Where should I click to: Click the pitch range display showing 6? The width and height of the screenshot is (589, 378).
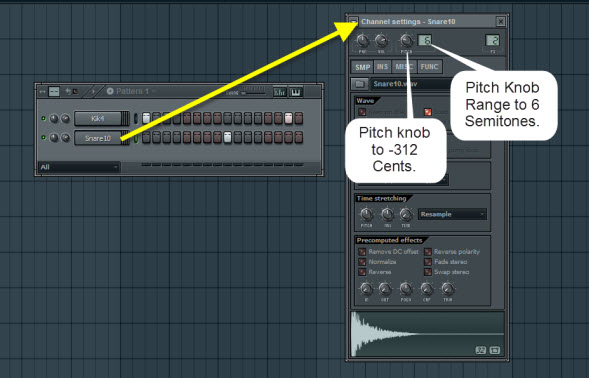pyautogui.click(x=425, y=40)
